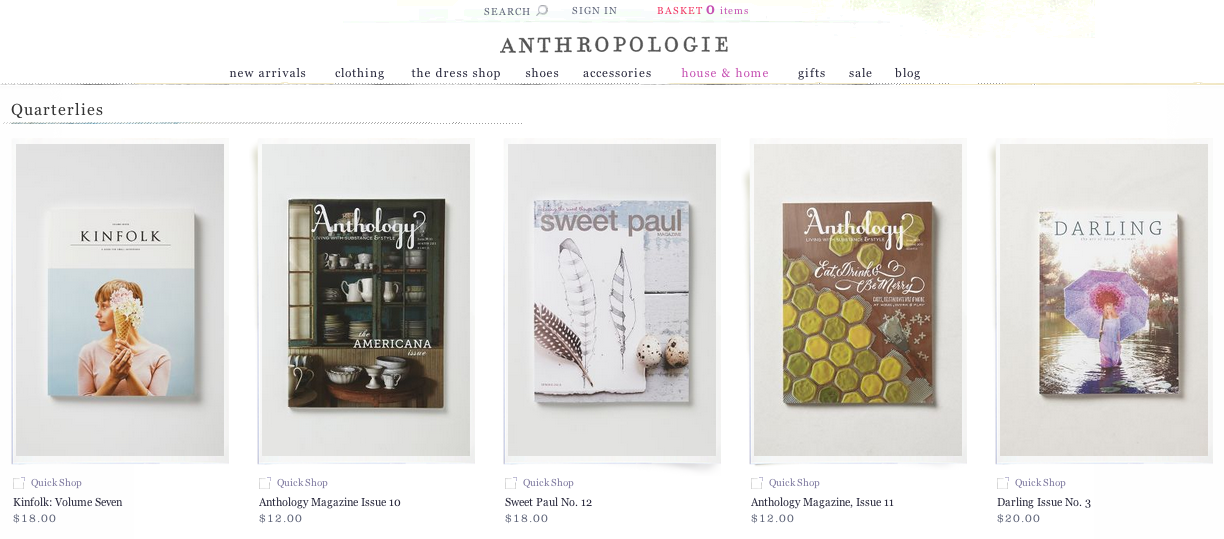Click Quick Shop icon under Sweet Paul

[511, 483]
